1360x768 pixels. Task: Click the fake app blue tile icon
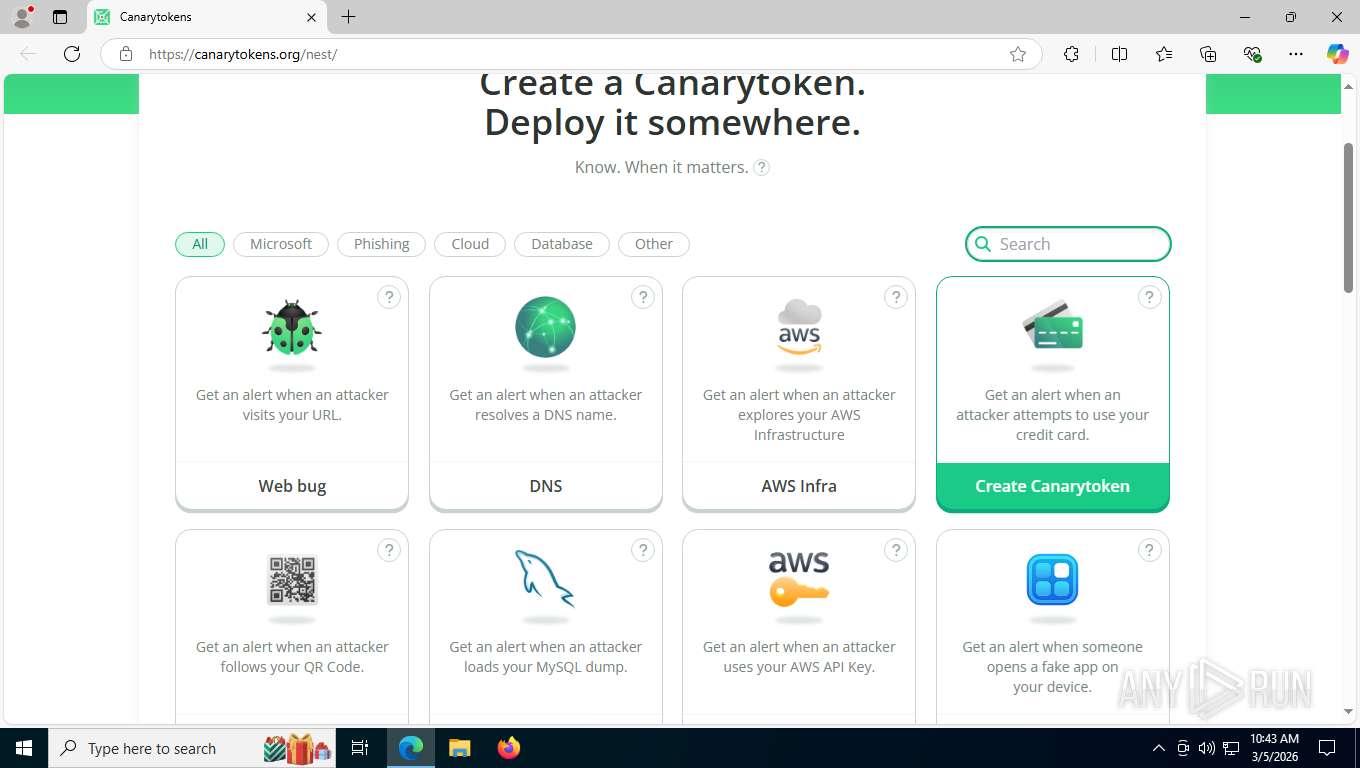coord(1052,580)
